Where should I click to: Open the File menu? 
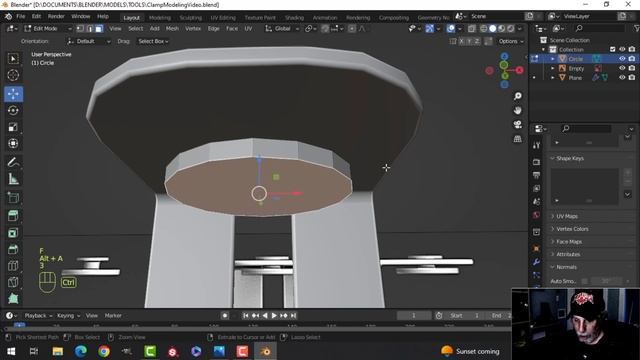(x=20, y=16)
